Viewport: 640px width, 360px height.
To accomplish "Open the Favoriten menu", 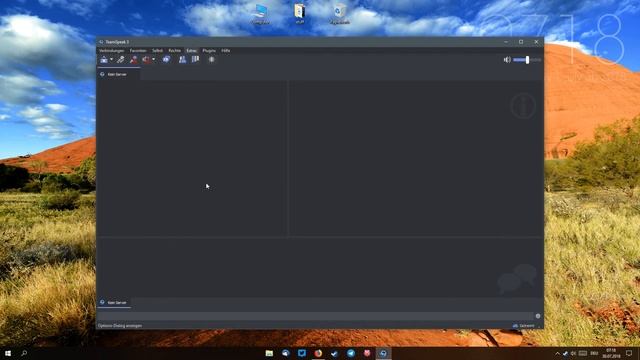I will click(138, 51).
